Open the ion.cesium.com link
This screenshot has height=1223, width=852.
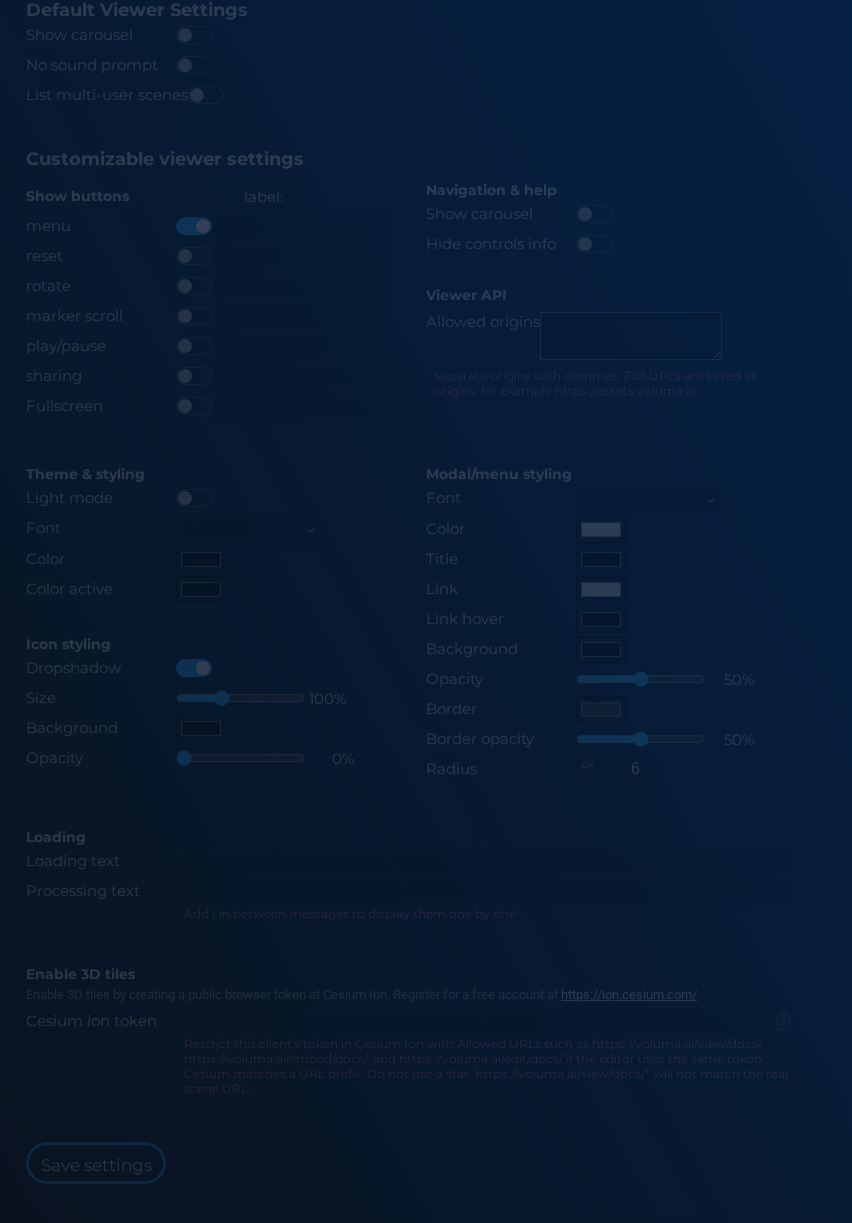[x=629, y=995]
